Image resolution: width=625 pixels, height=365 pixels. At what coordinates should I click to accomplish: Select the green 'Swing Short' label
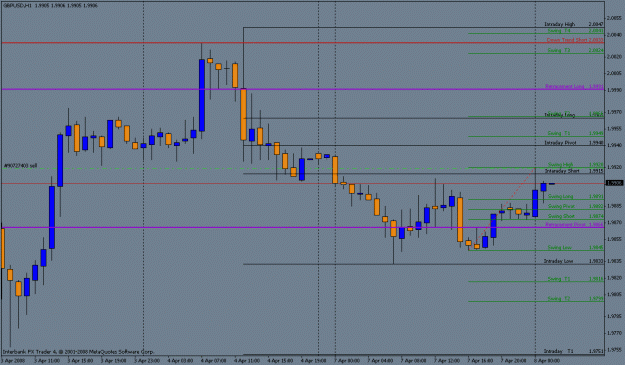point(561,216)
